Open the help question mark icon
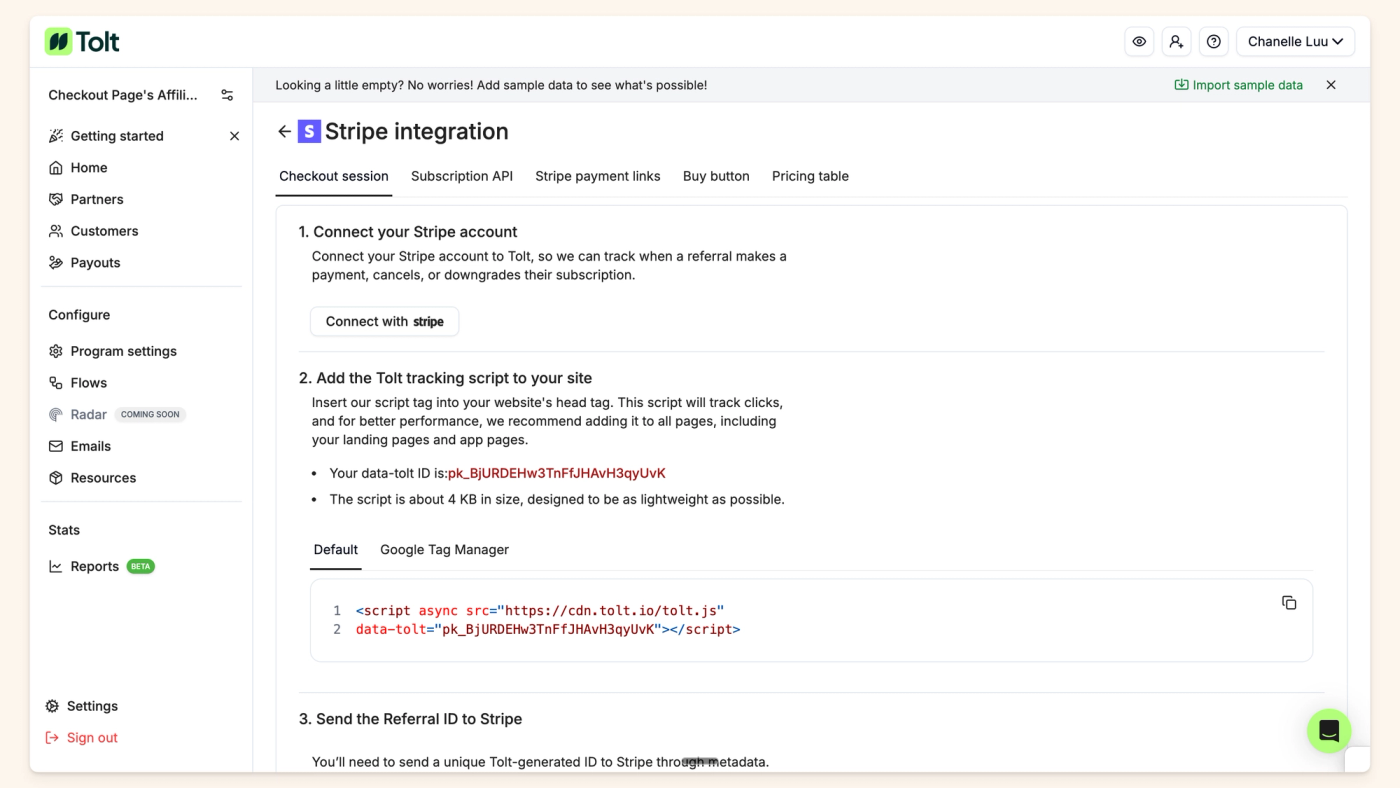1400x788 pixels. pos(1214,41)
